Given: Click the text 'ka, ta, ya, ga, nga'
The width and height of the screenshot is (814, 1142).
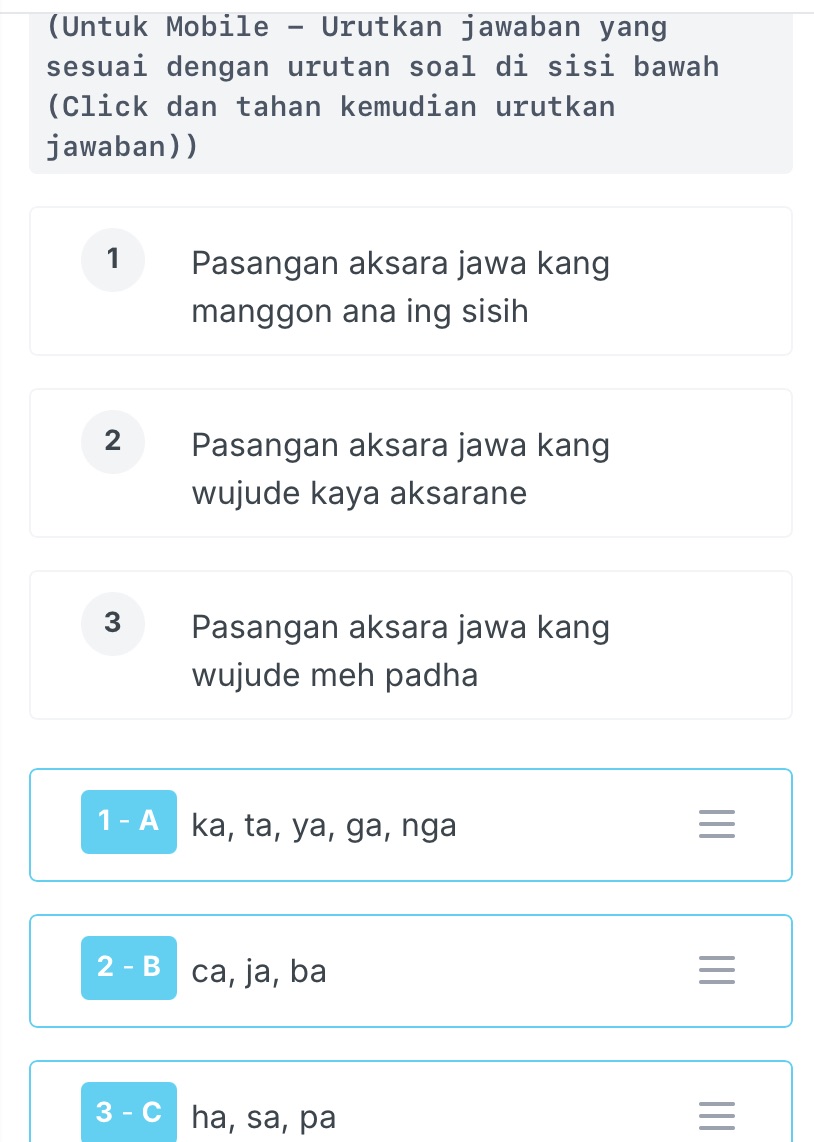Looking at the screenshot, I should [324, 824].
